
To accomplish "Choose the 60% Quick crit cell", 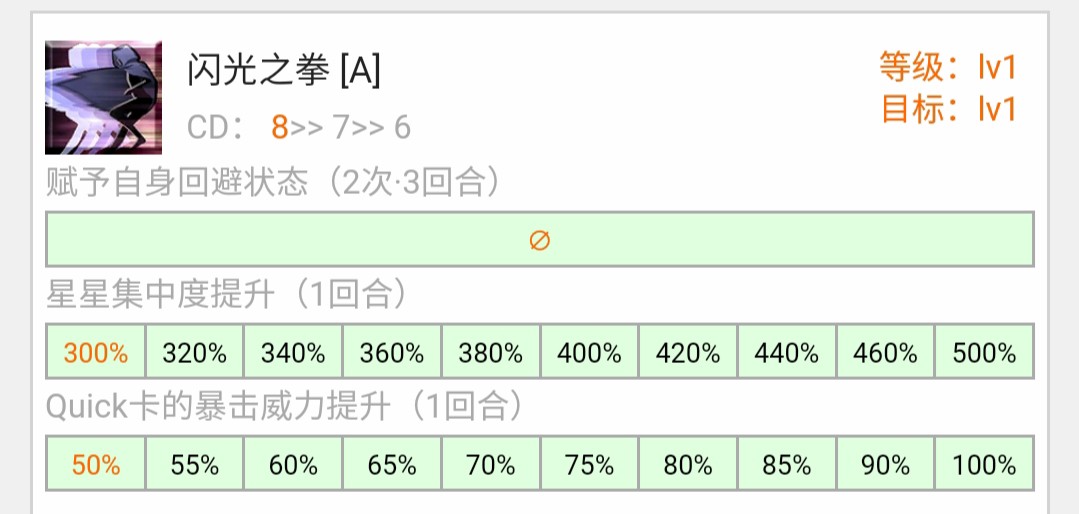I will (293, 465).
